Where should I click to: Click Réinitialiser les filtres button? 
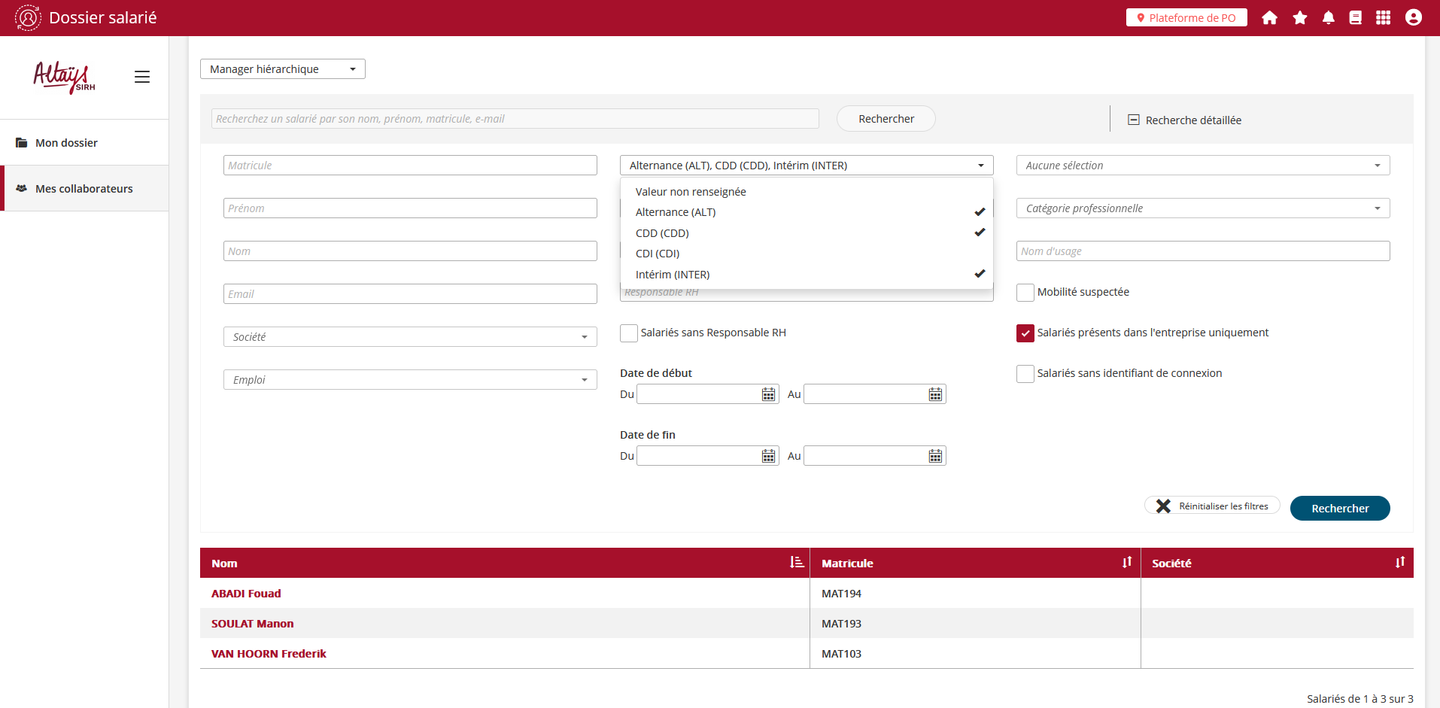tap(1212, 506)
